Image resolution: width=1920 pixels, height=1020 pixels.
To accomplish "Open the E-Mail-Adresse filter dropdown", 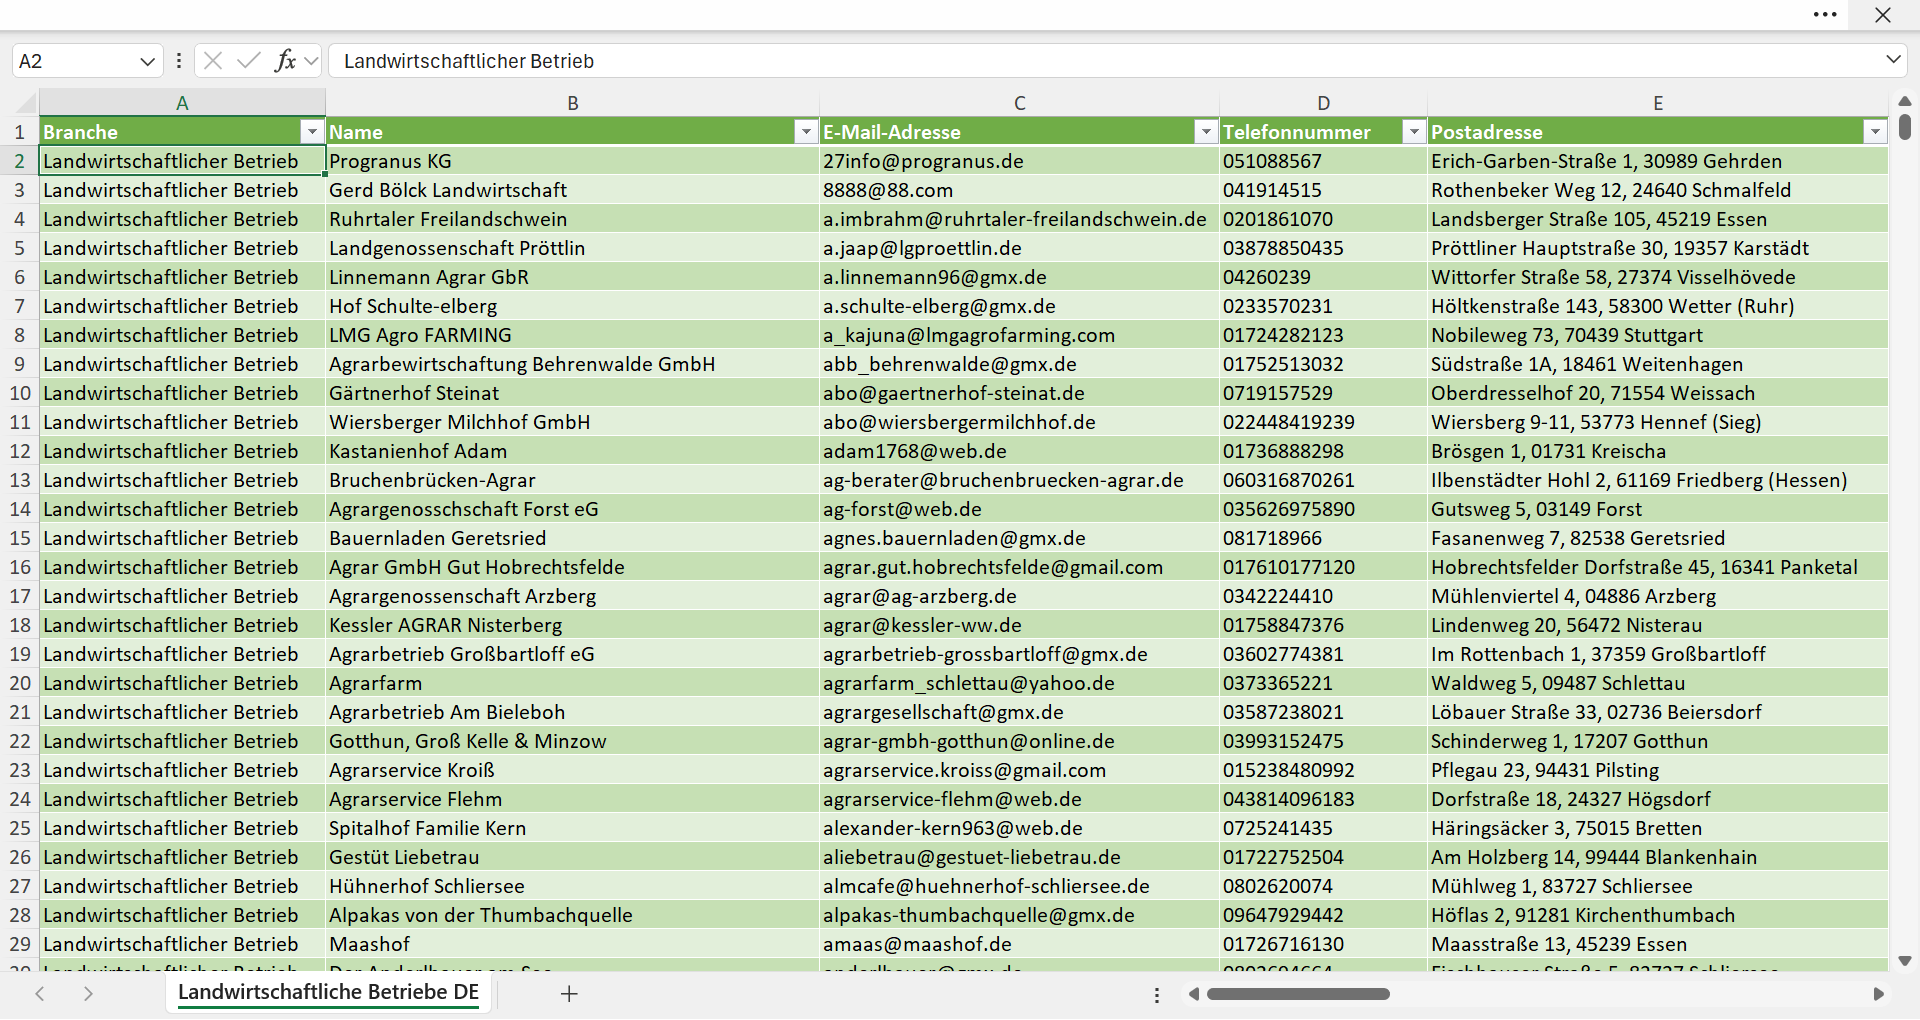I will (1206, 132).
